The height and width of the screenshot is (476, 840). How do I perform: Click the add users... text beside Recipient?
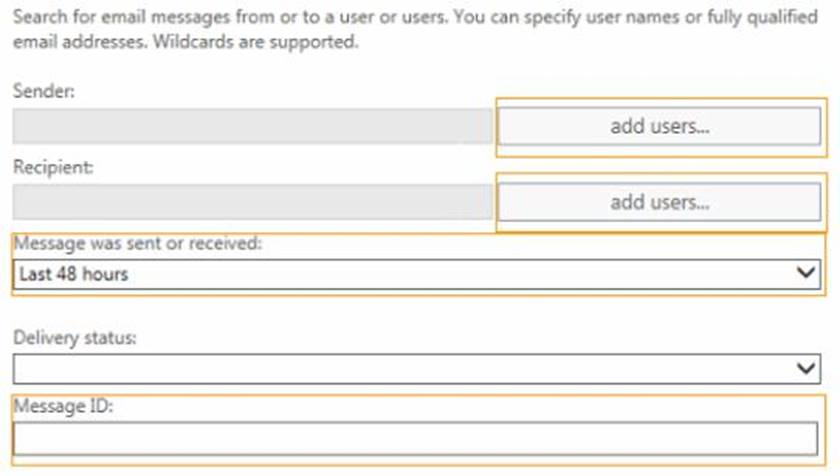pos(659,202)
